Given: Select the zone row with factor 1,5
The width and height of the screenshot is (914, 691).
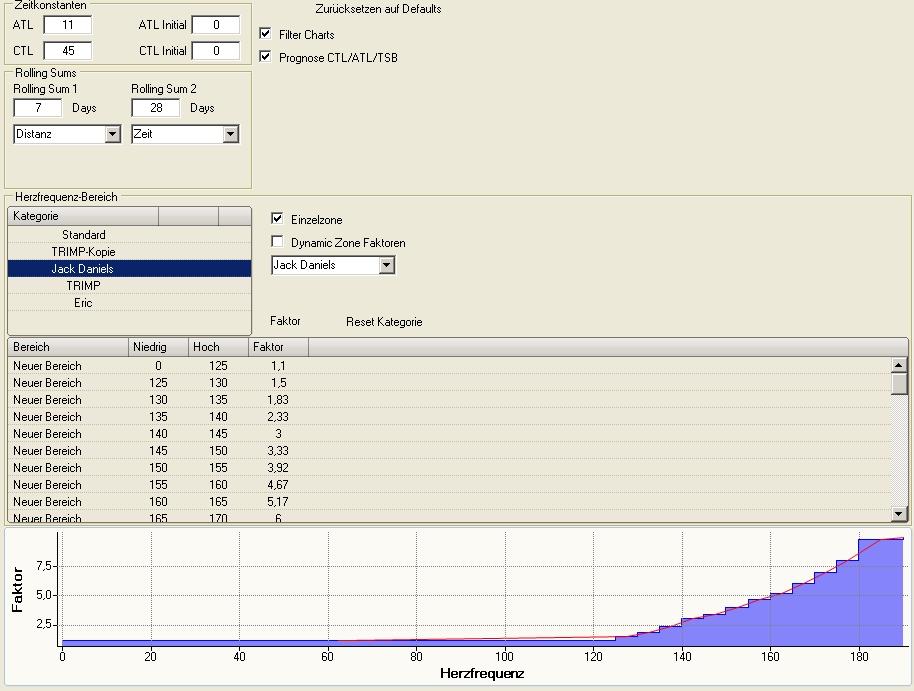Looking at the screenshot, I should [449, 383].
